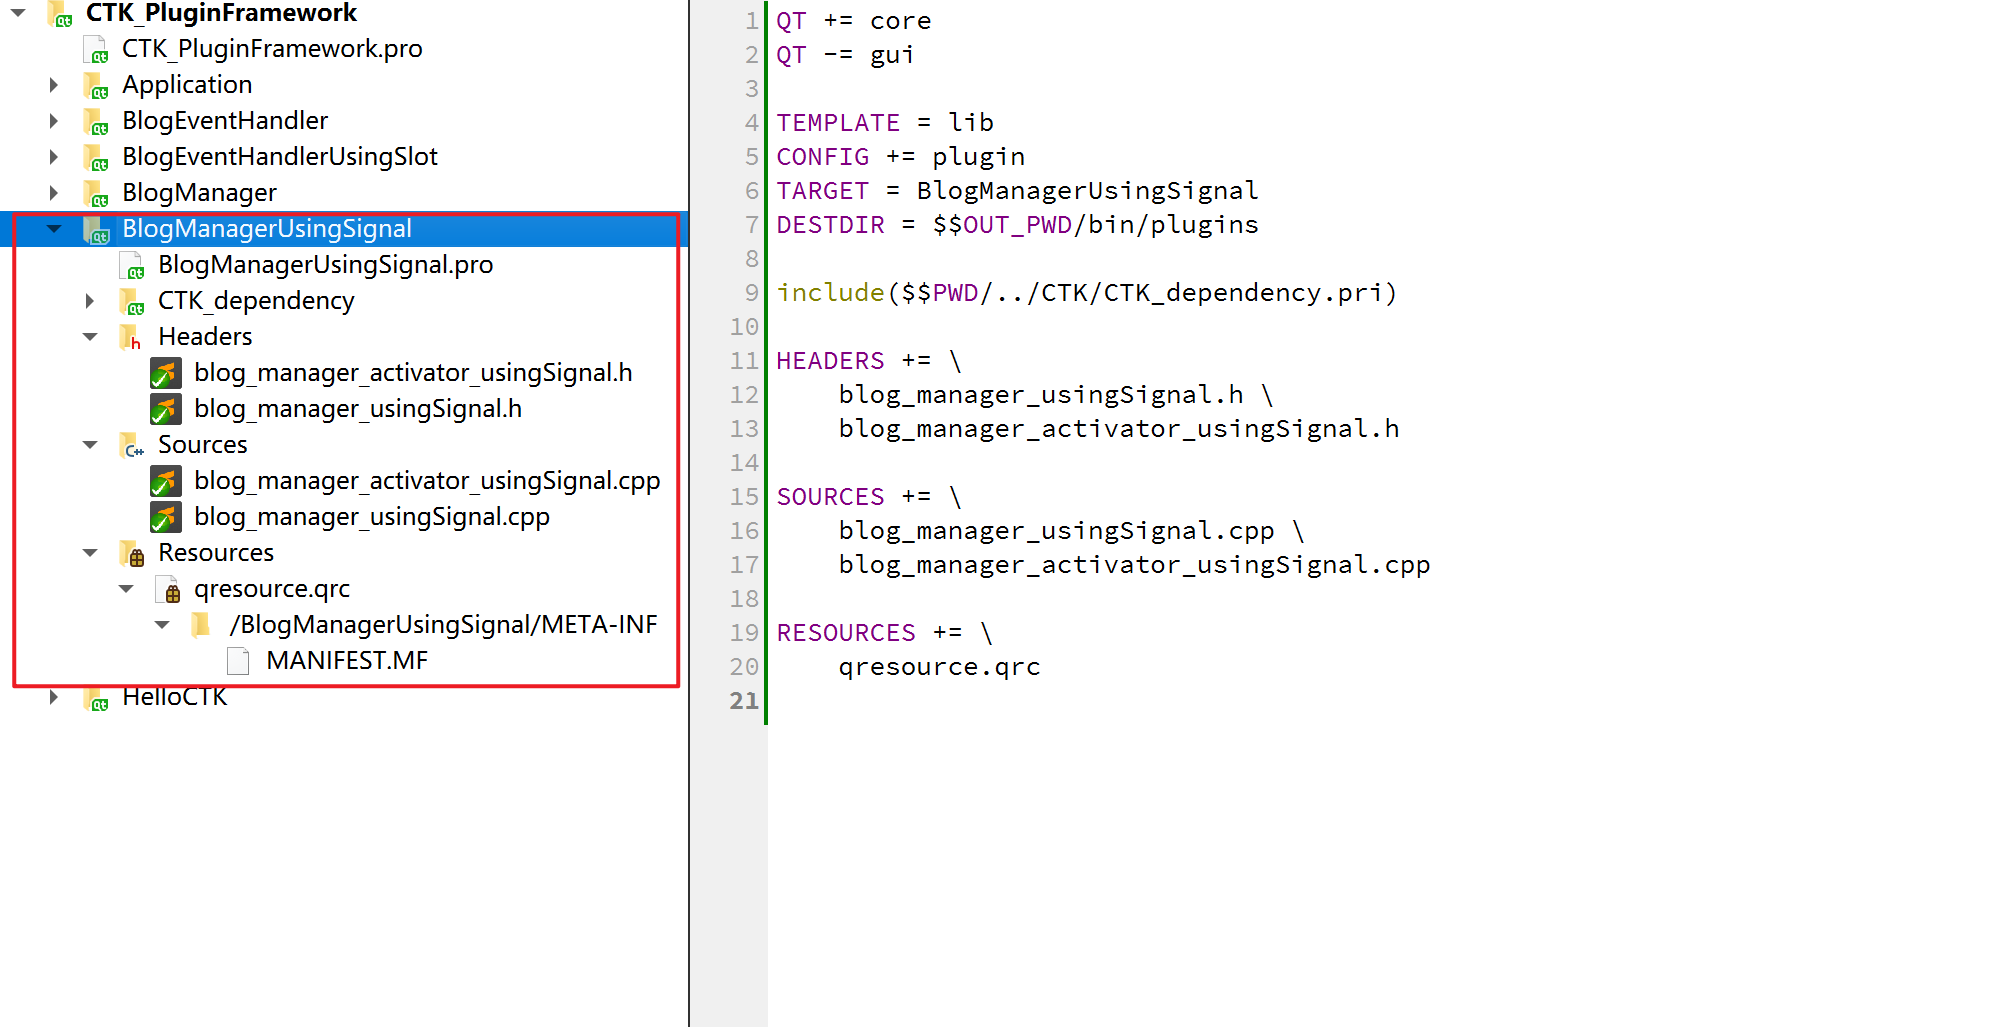
Task: Click the CTK_PluginFramework project folder icon
Action: pyautogui.click(x=60, y=13)
